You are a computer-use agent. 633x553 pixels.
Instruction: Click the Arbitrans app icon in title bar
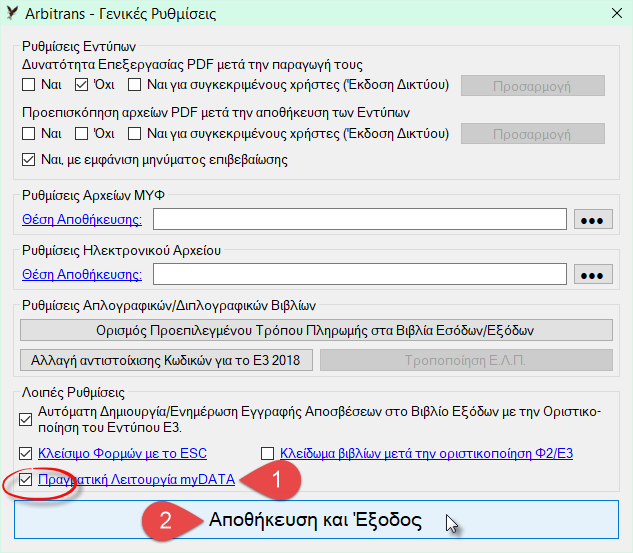12,13
